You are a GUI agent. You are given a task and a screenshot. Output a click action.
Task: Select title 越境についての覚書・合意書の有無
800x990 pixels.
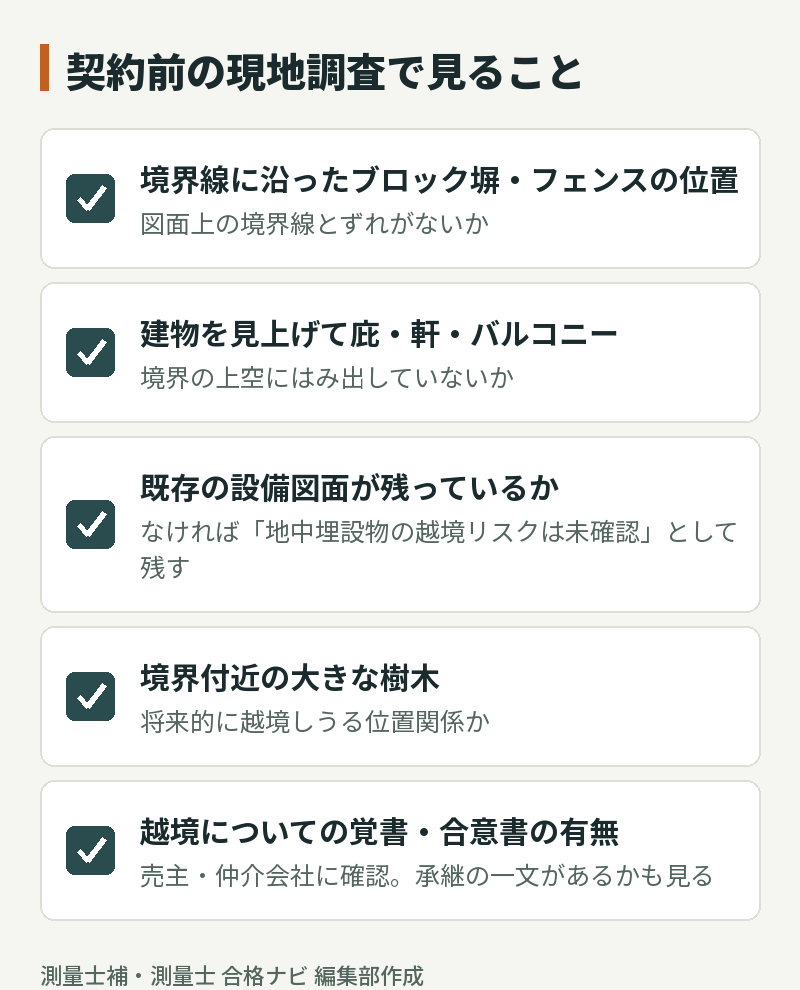[379, 832]
